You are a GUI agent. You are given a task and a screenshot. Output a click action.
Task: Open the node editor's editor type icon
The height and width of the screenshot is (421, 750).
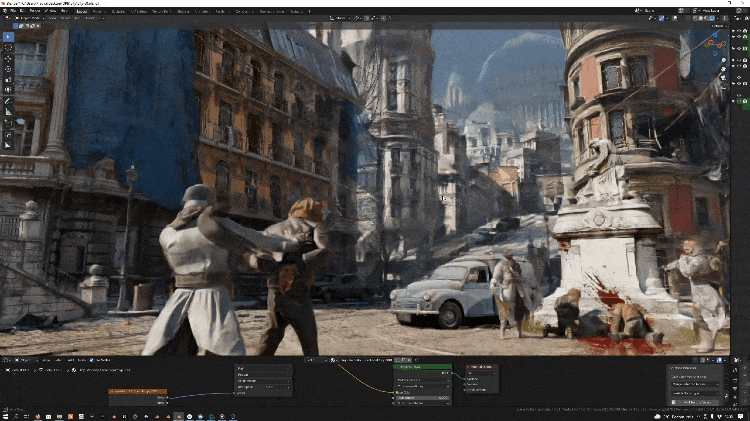[x=7, y=360]
